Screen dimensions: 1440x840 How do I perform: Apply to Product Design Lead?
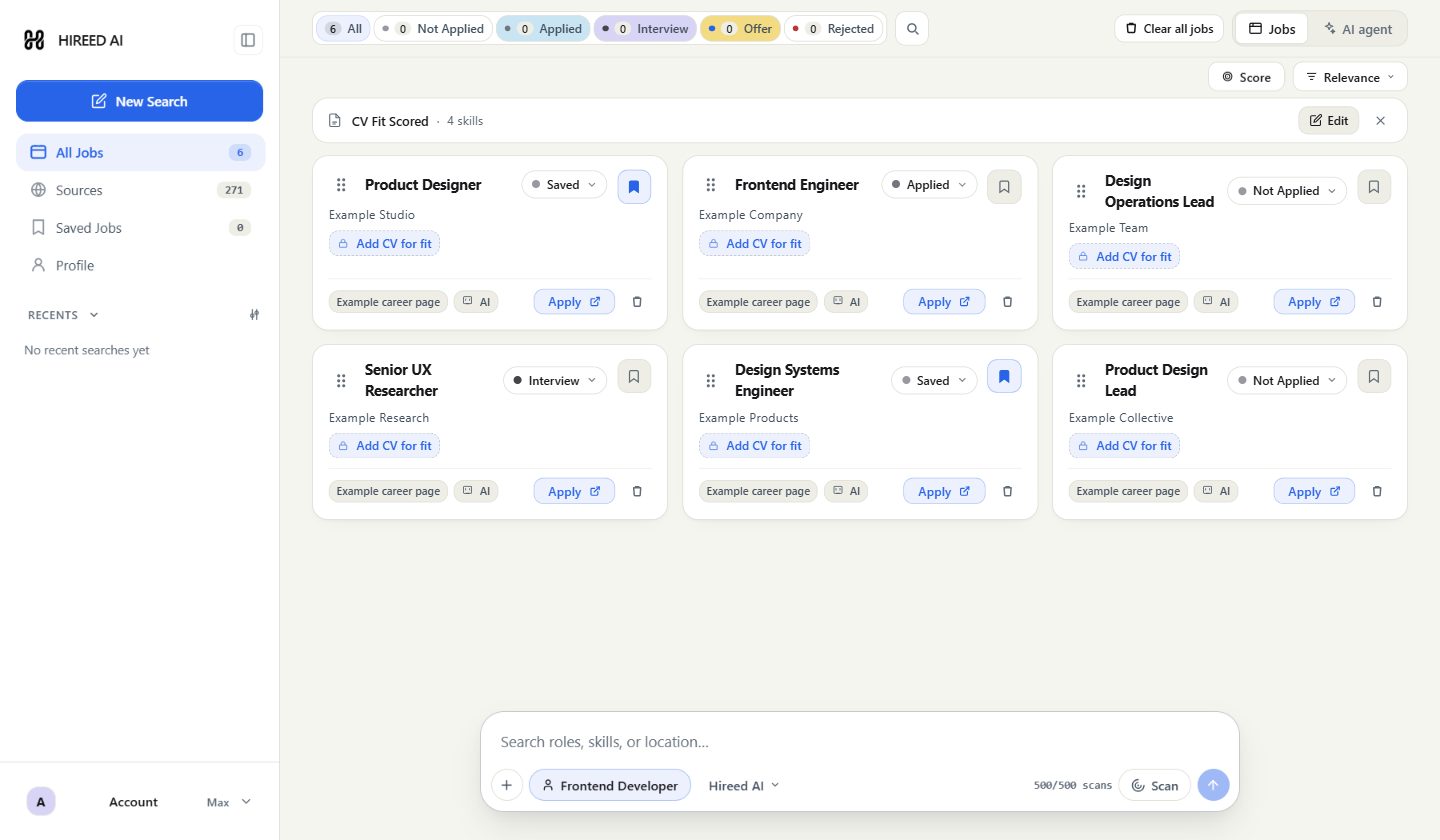[1314, 491]
